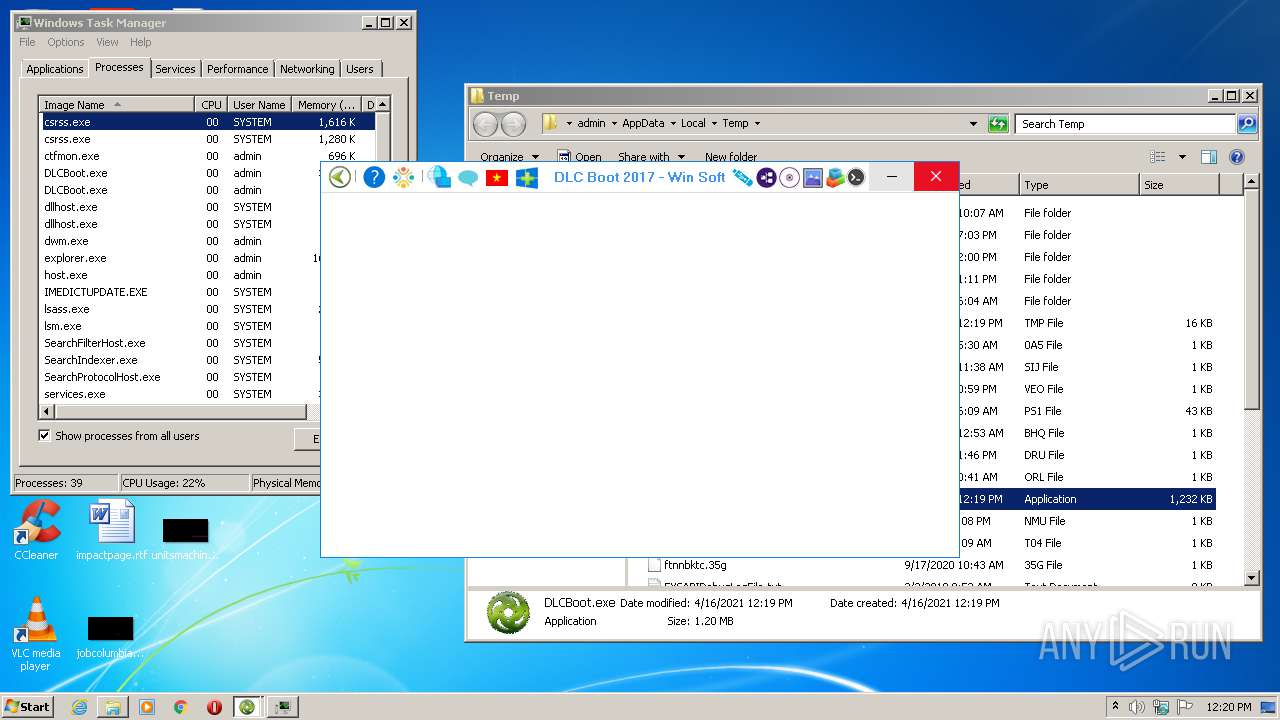
Task: Click the green back arrow in DLC Boot
Action: [x=340, y=177]
